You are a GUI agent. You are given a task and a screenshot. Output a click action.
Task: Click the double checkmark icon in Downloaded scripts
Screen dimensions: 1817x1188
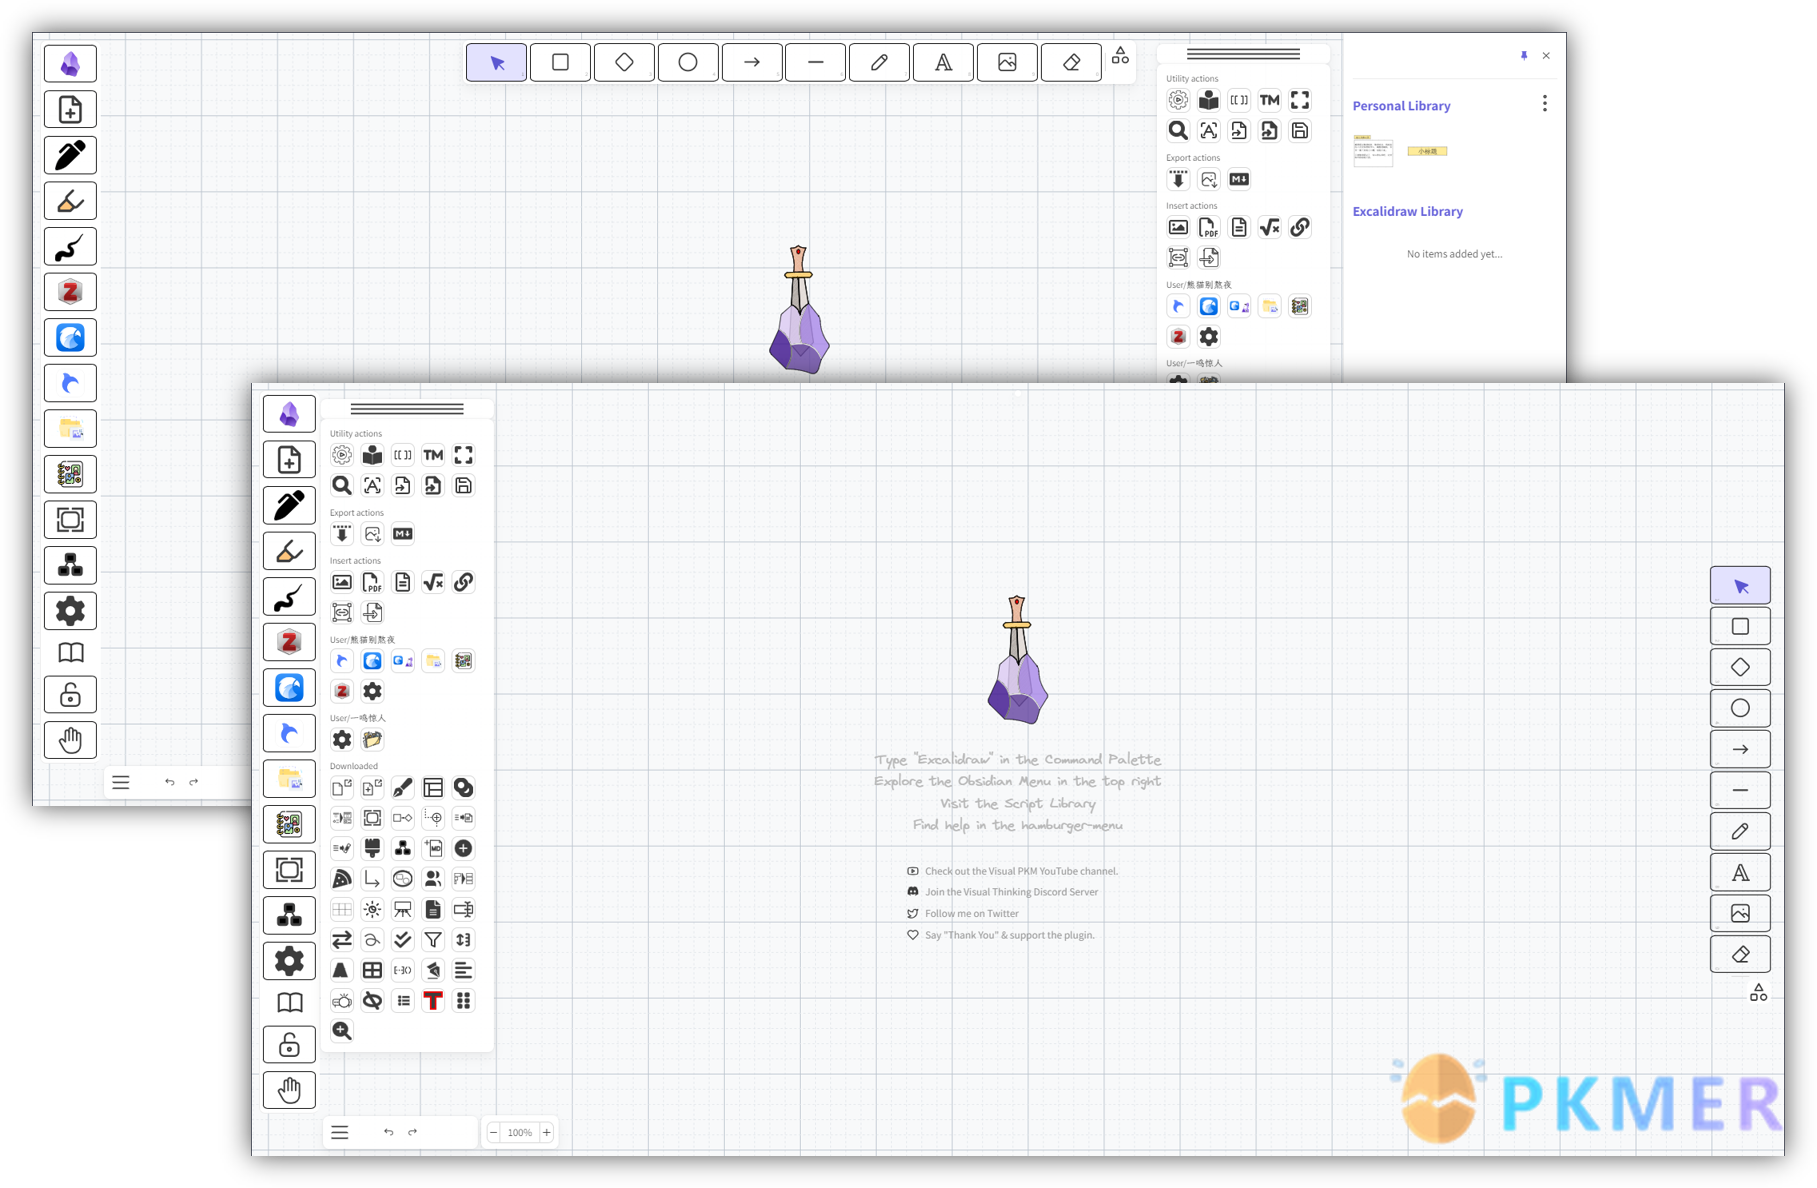click(403, 940)
